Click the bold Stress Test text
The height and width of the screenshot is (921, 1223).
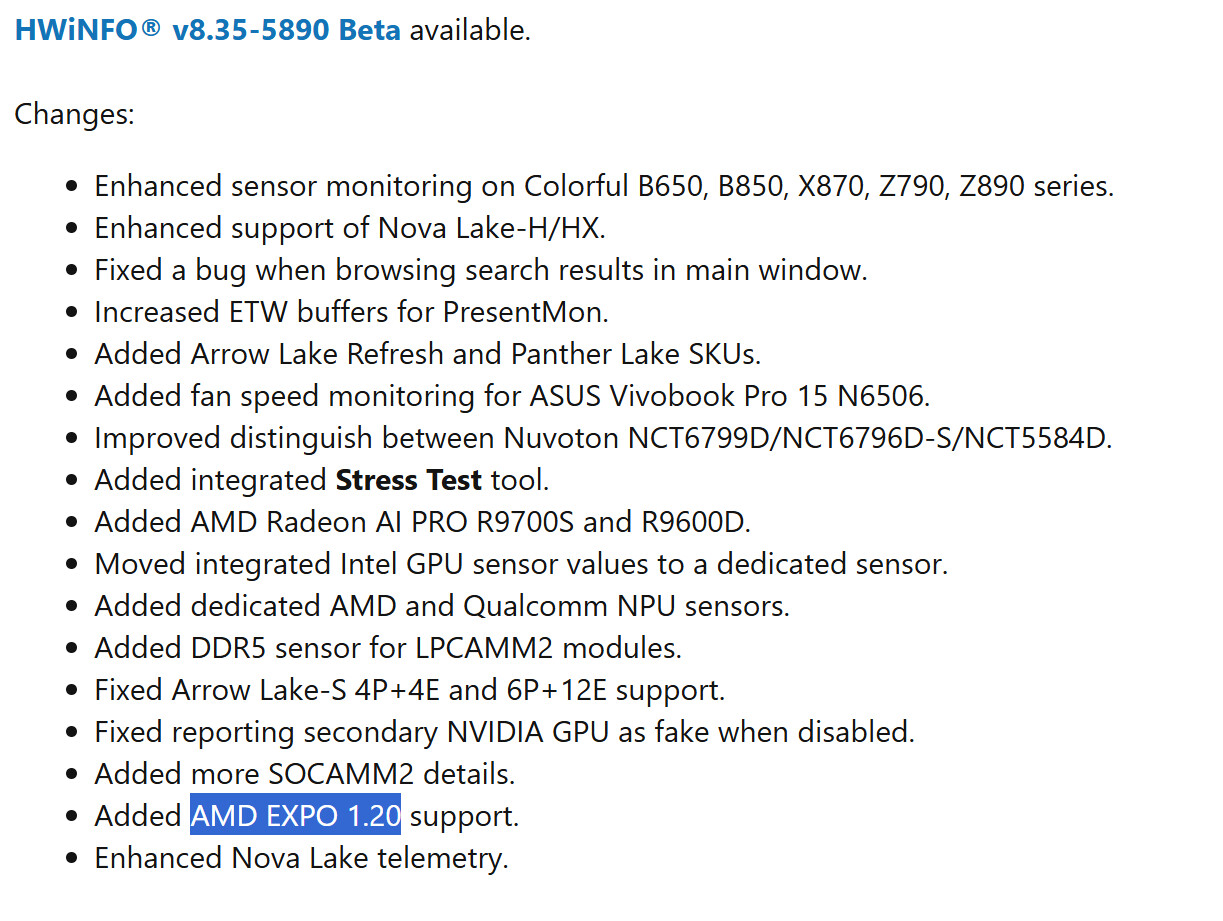pos(409,480)
